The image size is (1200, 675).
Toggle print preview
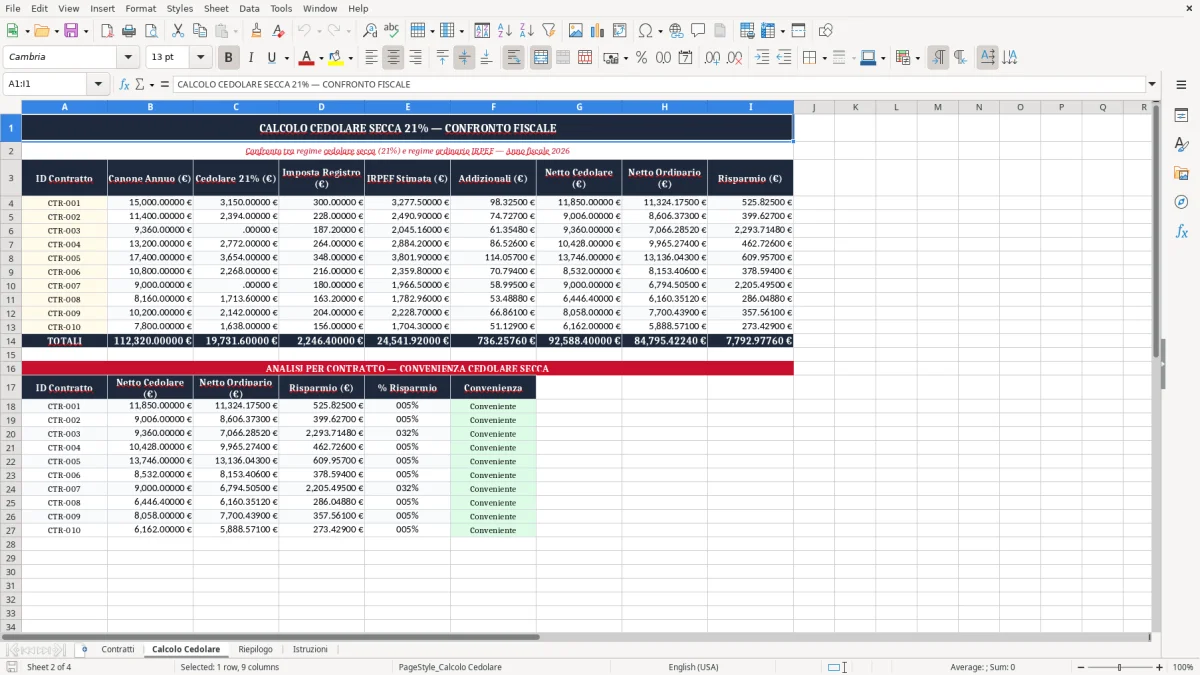tap(150, 31)
